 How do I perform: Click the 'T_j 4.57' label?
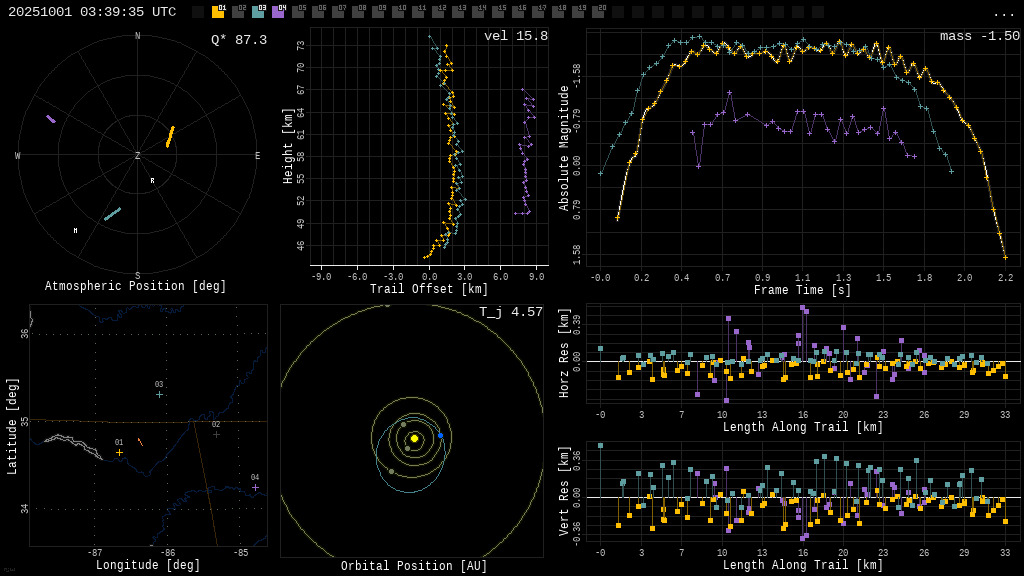510,313
